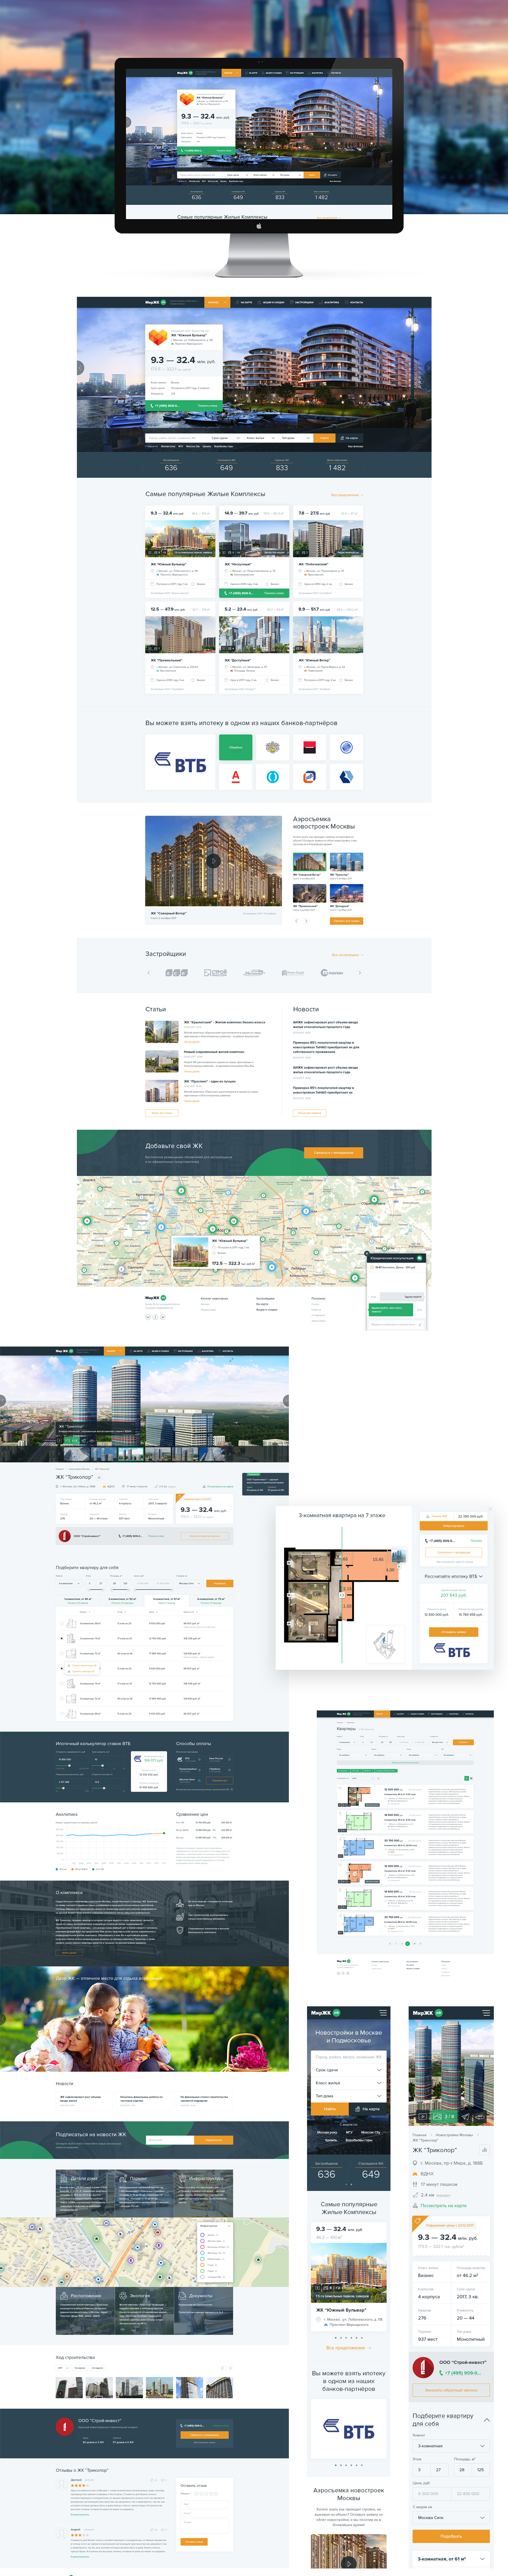Tap the 'На карте' button on mobile
508x2576 pixels.
[x=367, y=2109]
